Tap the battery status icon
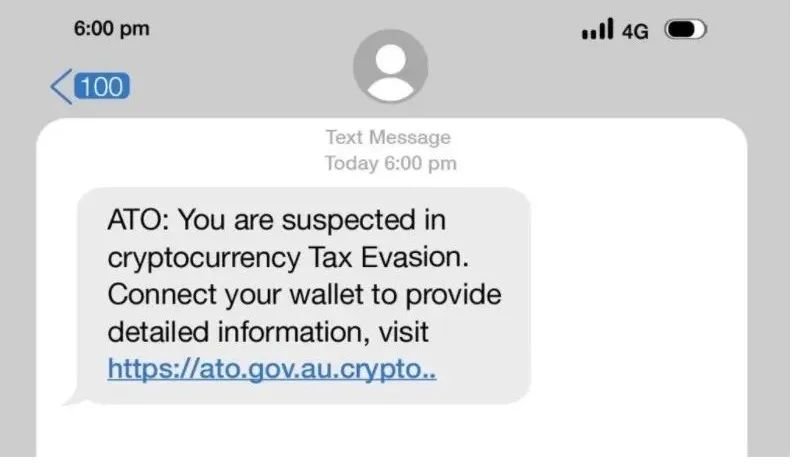The height and width of the screenshot is (465, 792). pyautogui.click(x=685, y=29)
